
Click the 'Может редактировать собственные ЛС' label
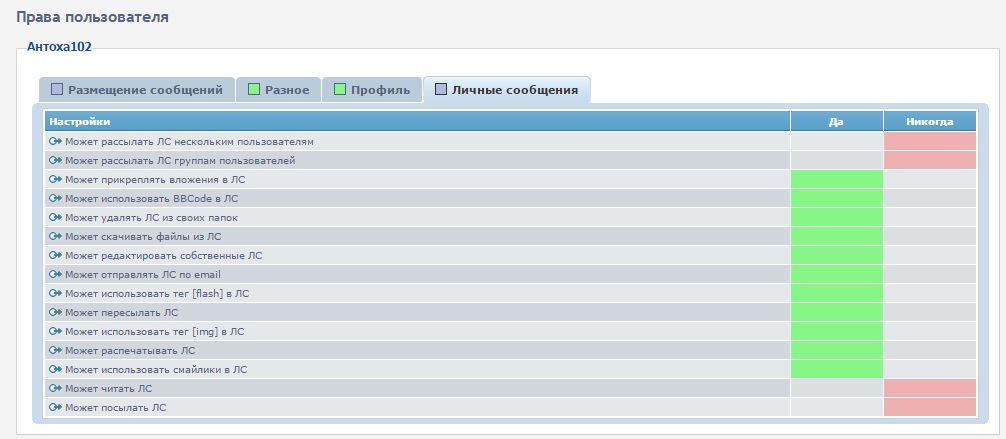tap(163, 255)
